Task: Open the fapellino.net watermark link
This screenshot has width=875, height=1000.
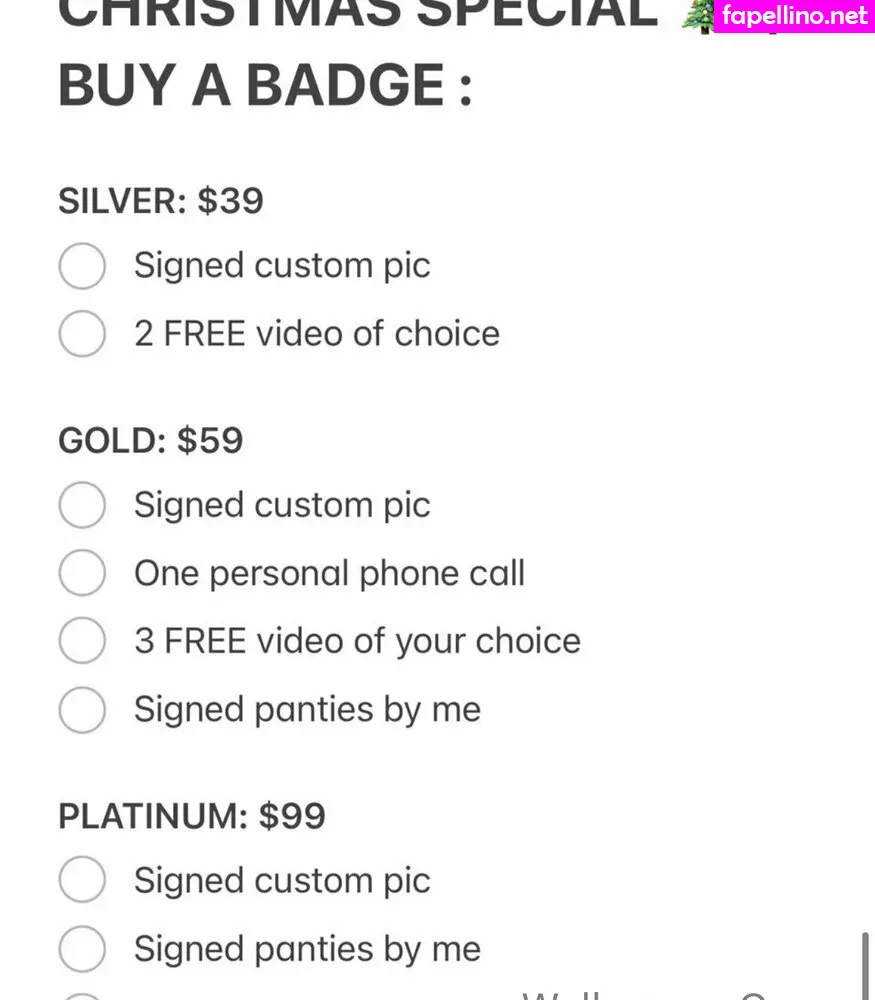Action: click(x=793, y=16)
